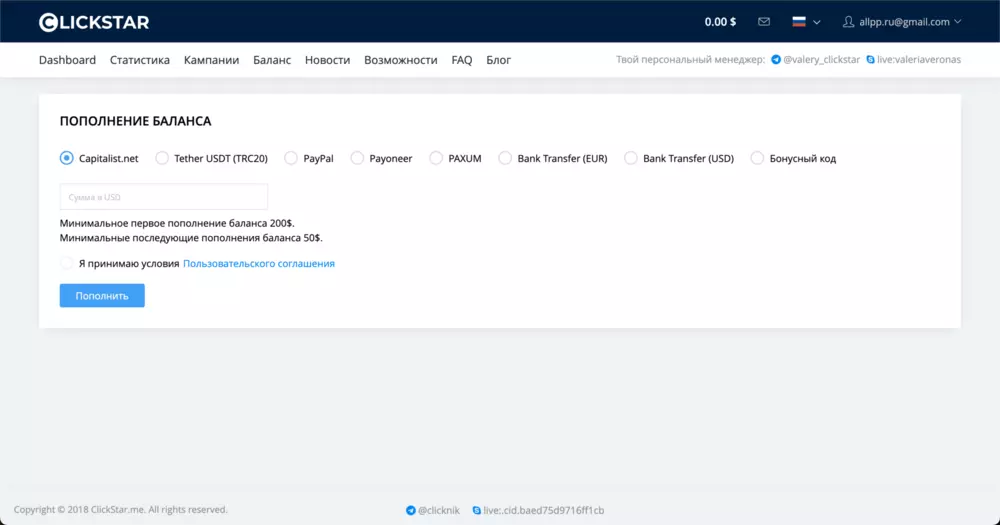The width and height of the screenshot is (1000, 525).
Task: Click live:.cid.baed75d9716ff1cb footer link
Action: pyautogui.click(x=543, y=510)
